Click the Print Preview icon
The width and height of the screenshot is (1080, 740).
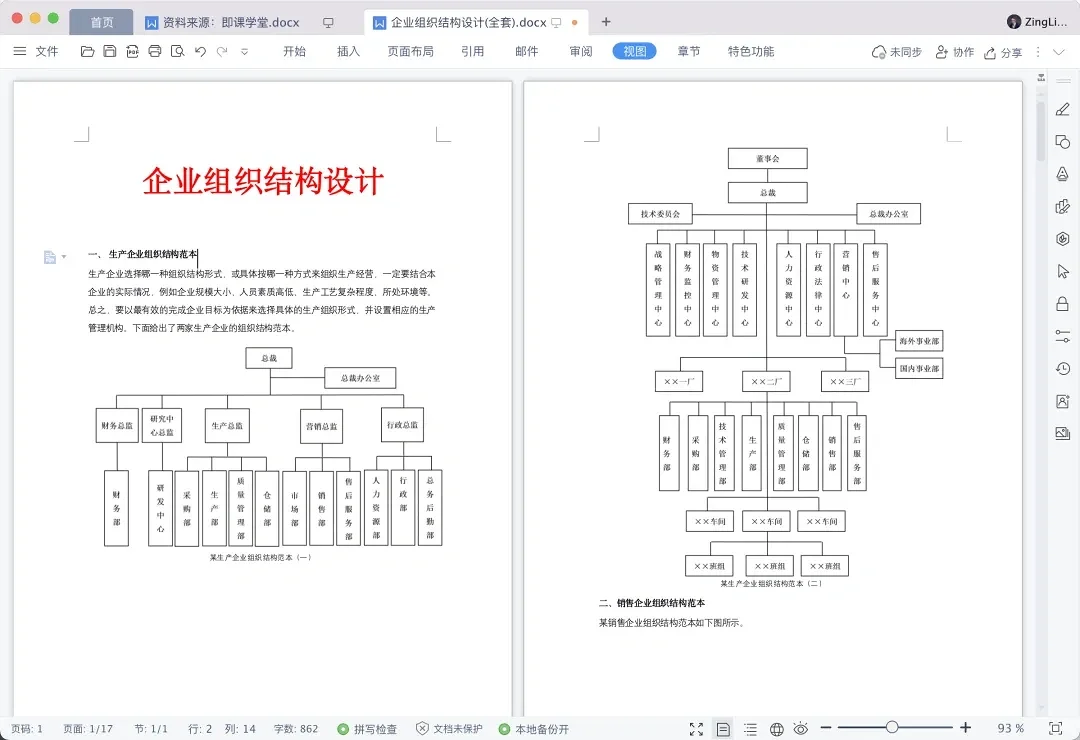[178, 52]
